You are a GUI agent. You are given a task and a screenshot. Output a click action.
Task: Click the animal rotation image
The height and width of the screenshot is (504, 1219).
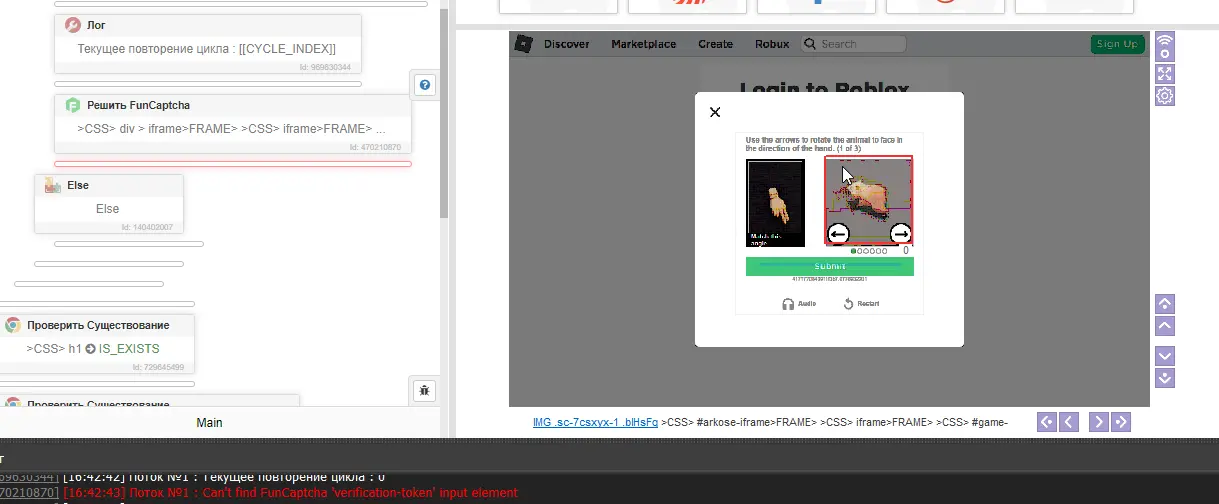click(x=869, y=201)
